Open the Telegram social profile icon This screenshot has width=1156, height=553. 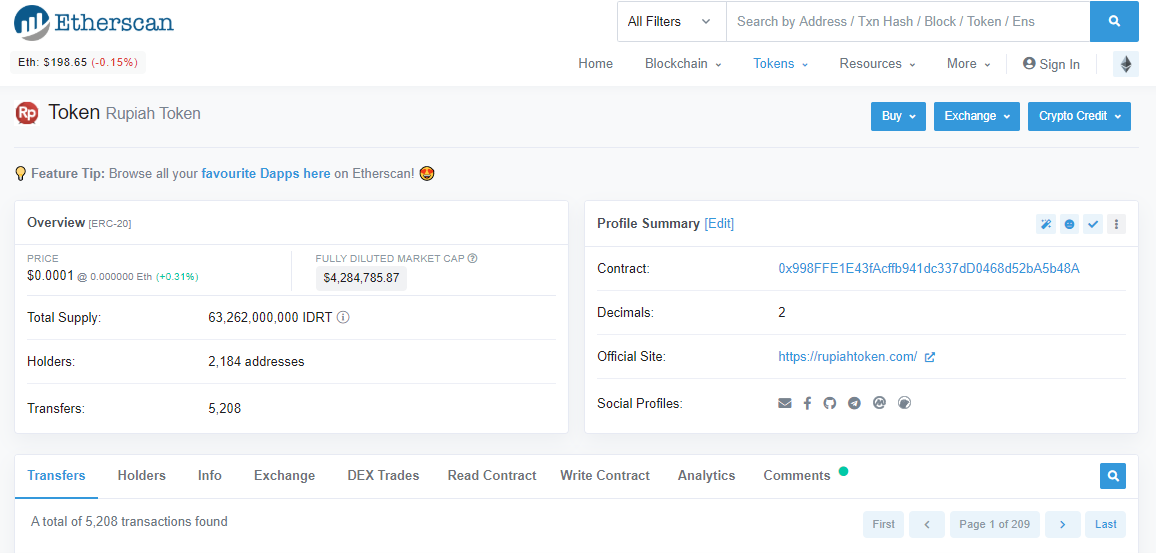(x=854, y=403)
